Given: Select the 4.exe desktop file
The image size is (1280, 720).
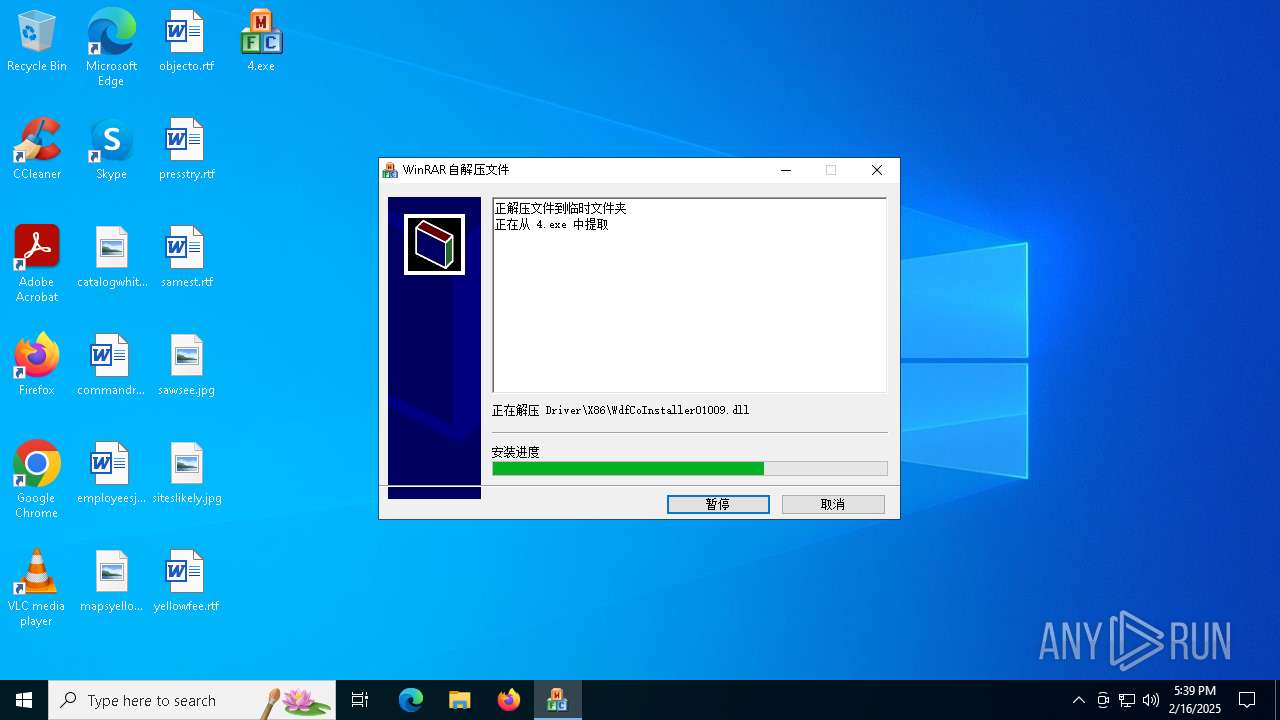Looking at the screenshot, I should tap(261, 41).
